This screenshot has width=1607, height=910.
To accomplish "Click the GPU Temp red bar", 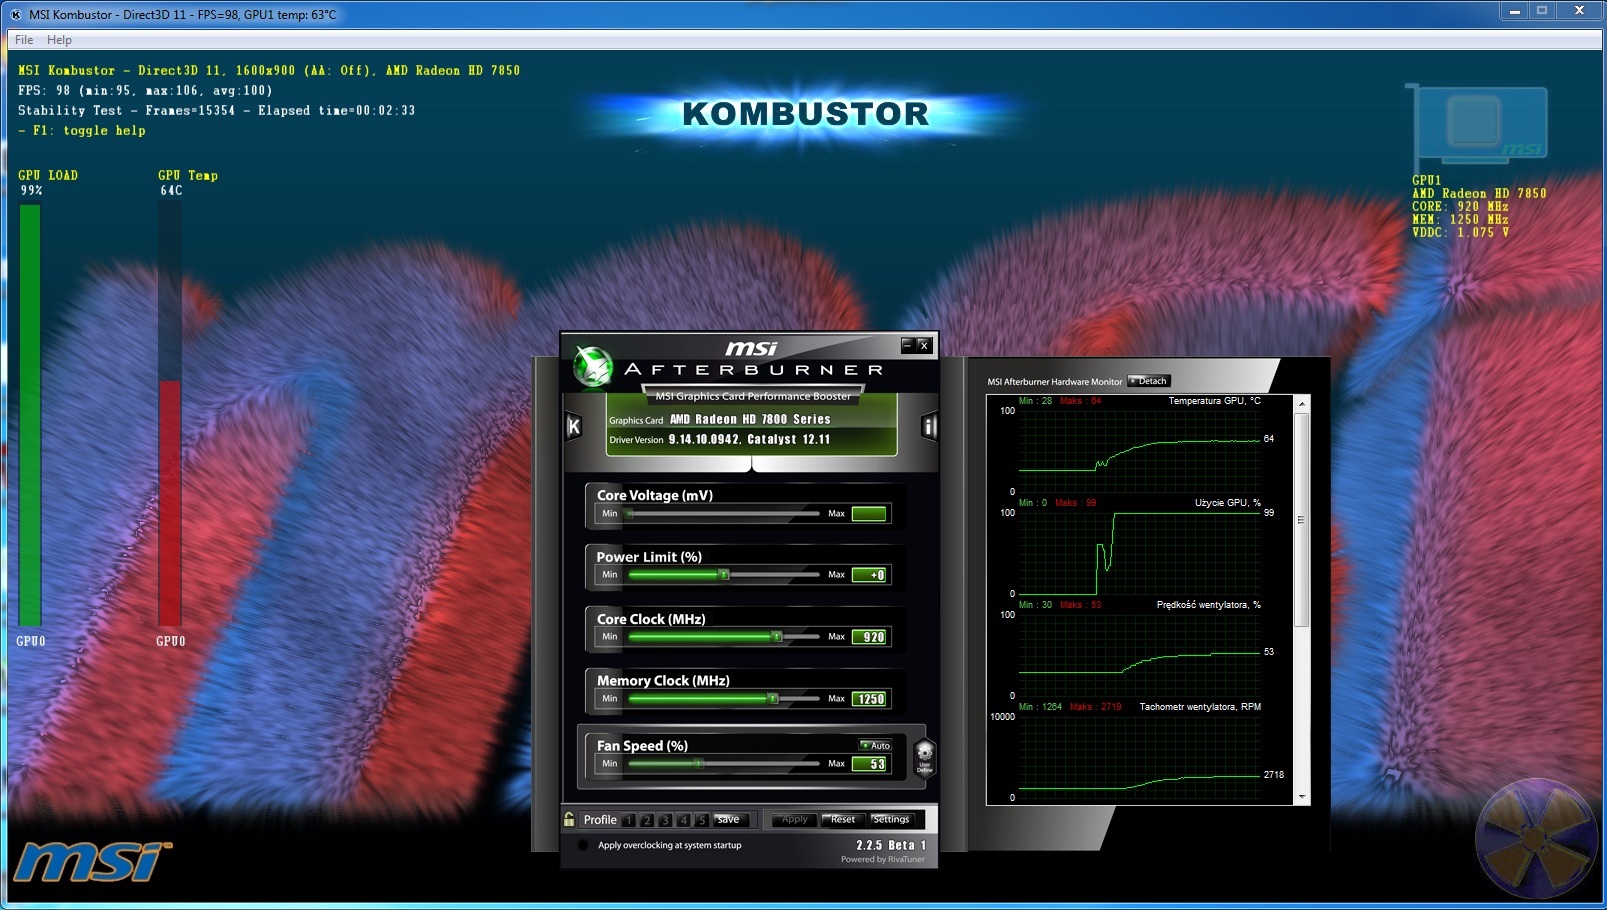I will coord(170,503).
